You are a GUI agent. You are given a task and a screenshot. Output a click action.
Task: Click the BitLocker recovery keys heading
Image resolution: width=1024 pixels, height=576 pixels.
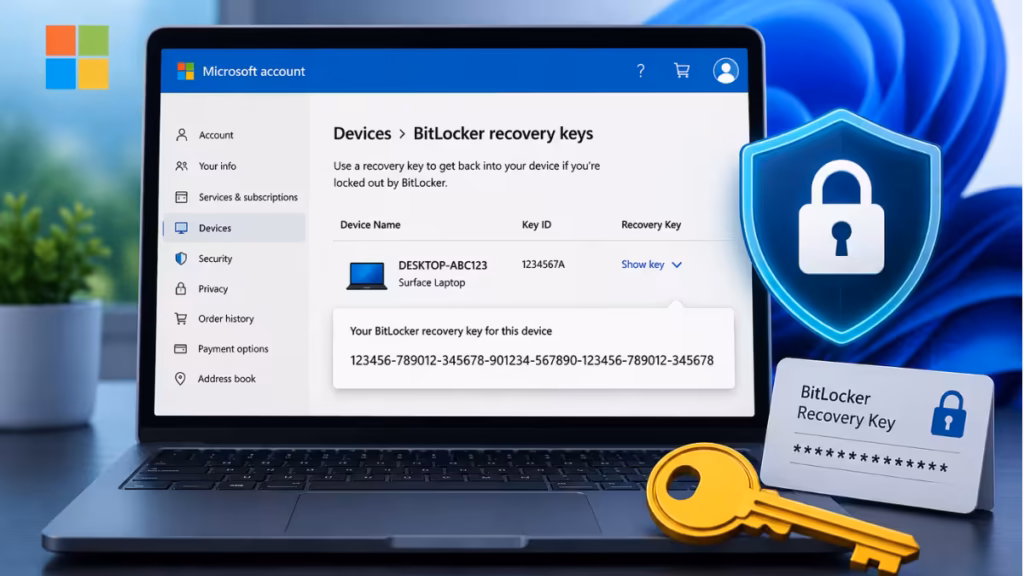click(x=503, y=133)
